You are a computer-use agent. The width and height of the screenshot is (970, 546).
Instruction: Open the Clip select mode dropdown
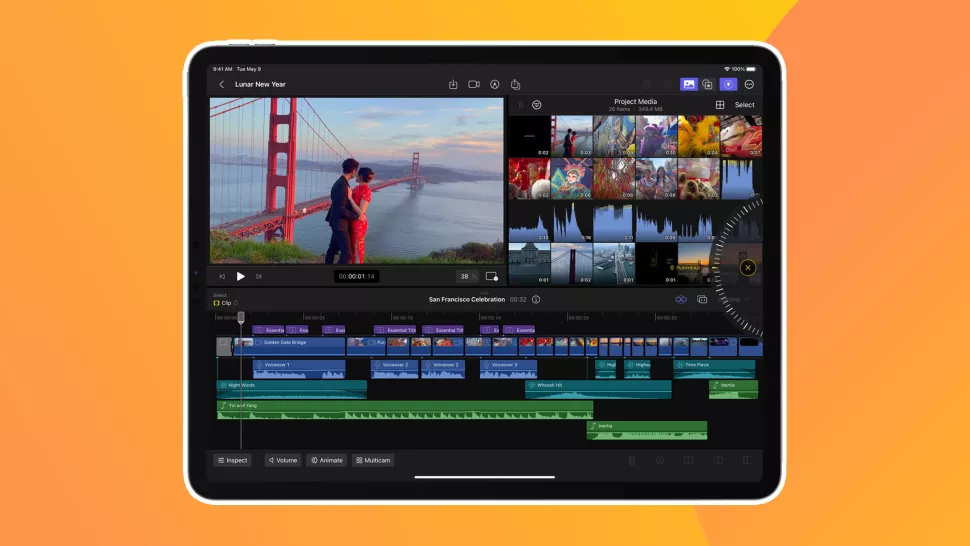point(225,303)
